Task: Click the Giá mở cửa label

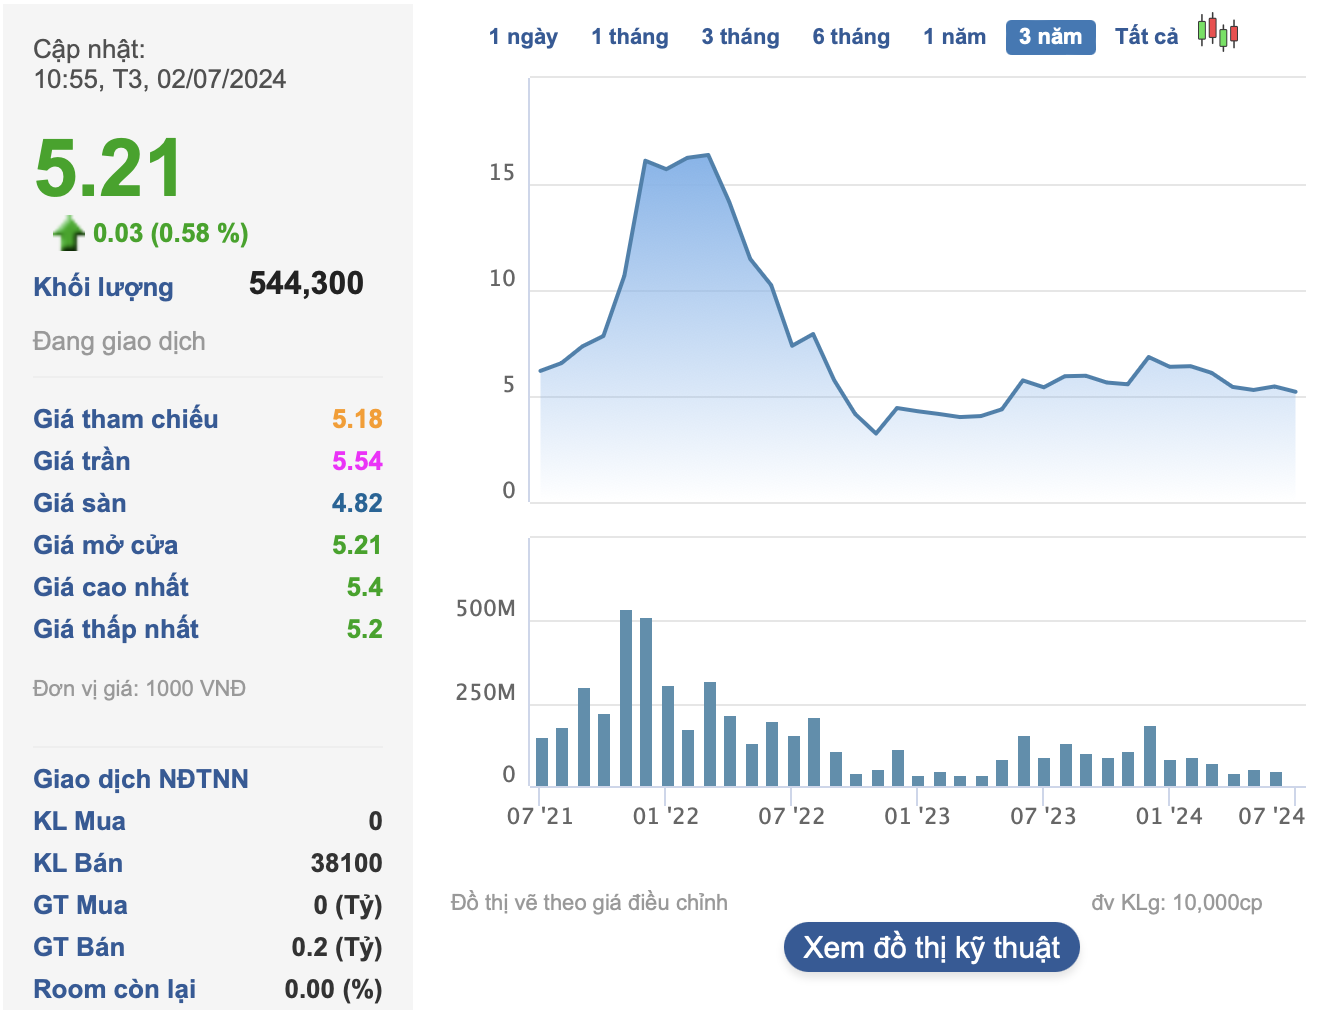Action: [106, 545]
